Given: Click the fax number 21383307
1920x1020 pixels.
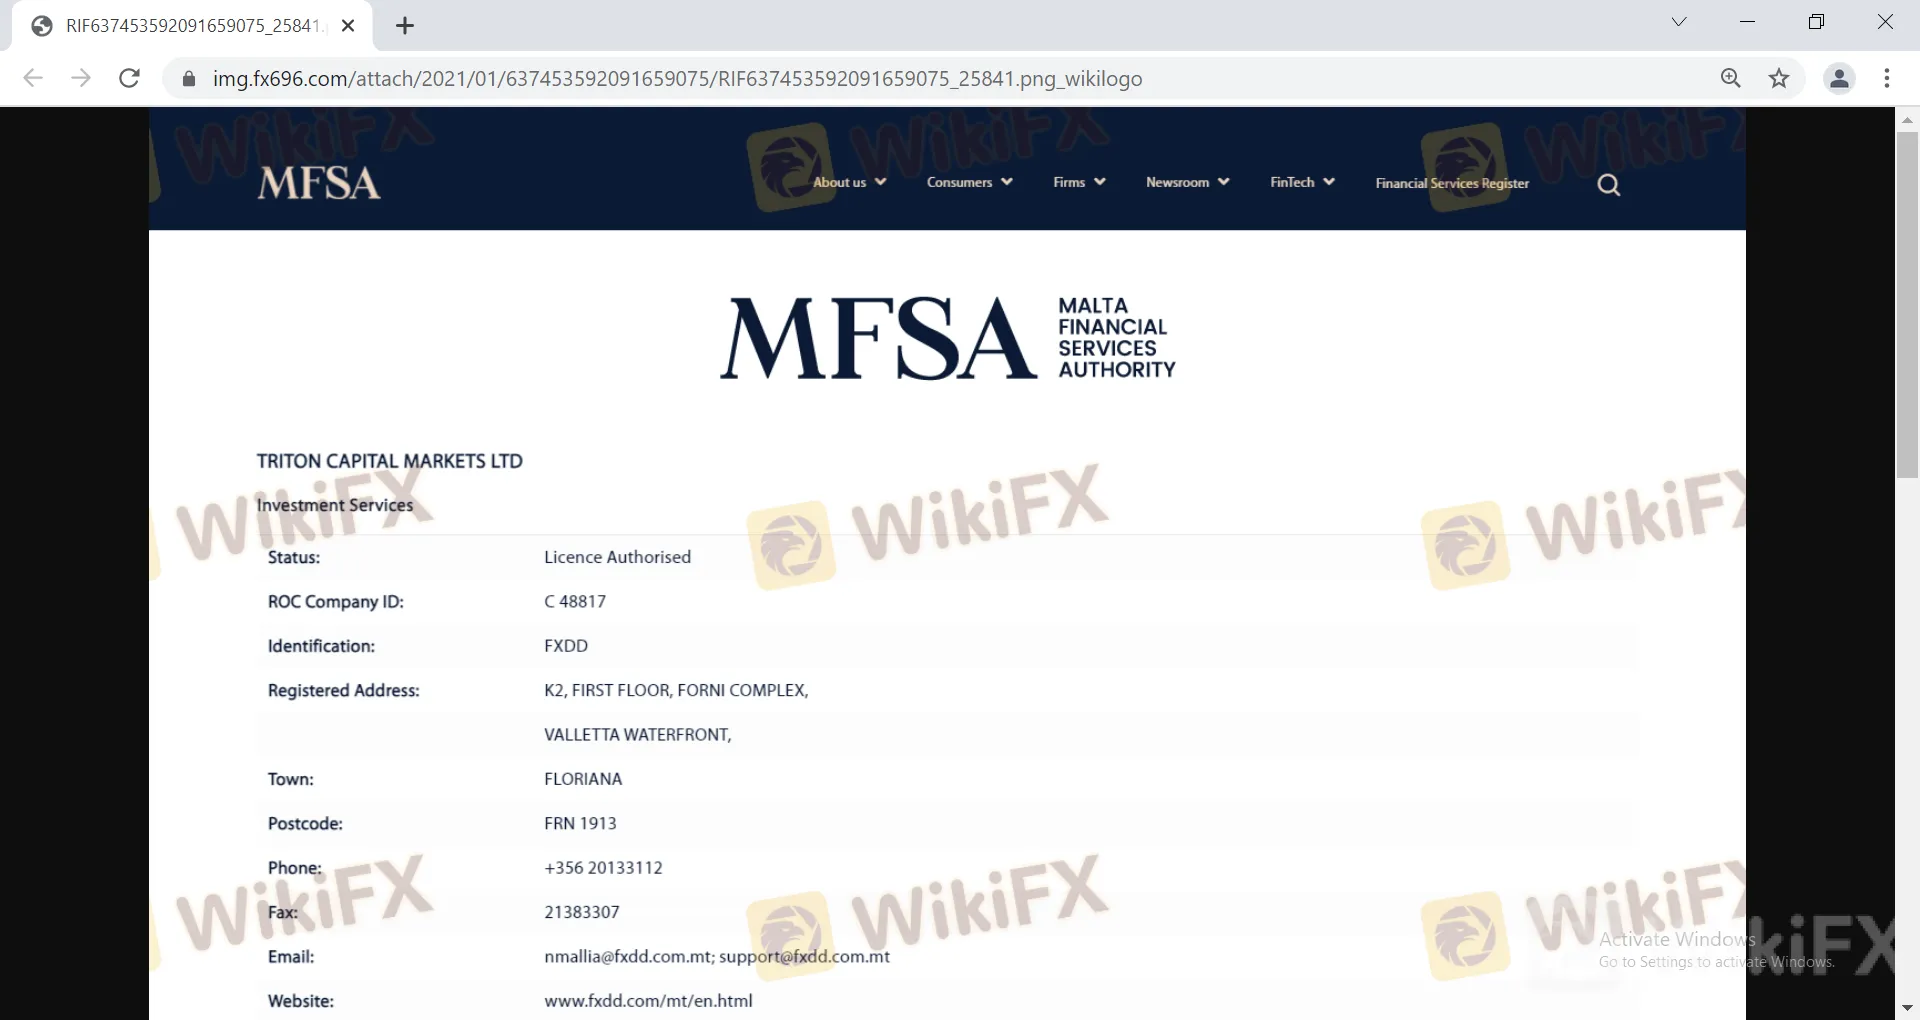Looking at the screenshot, I should (x=582, y=912).
